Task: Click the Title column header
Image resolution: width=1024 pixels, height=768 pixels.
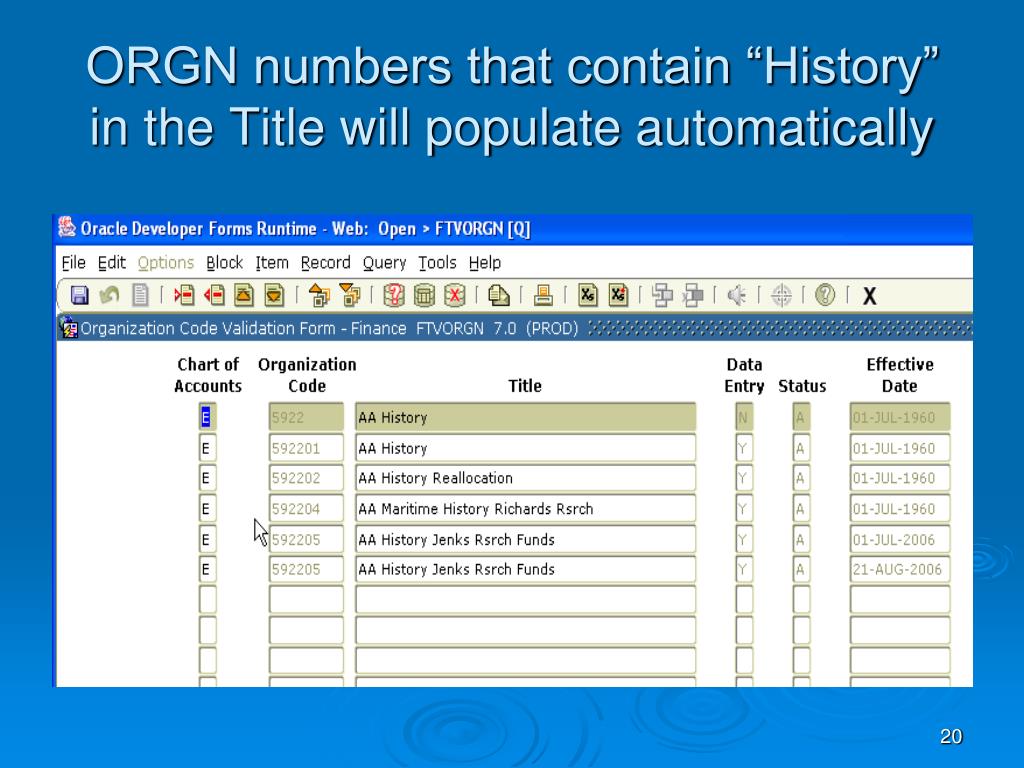Action: pyautogui.click(x=525, y=386)
